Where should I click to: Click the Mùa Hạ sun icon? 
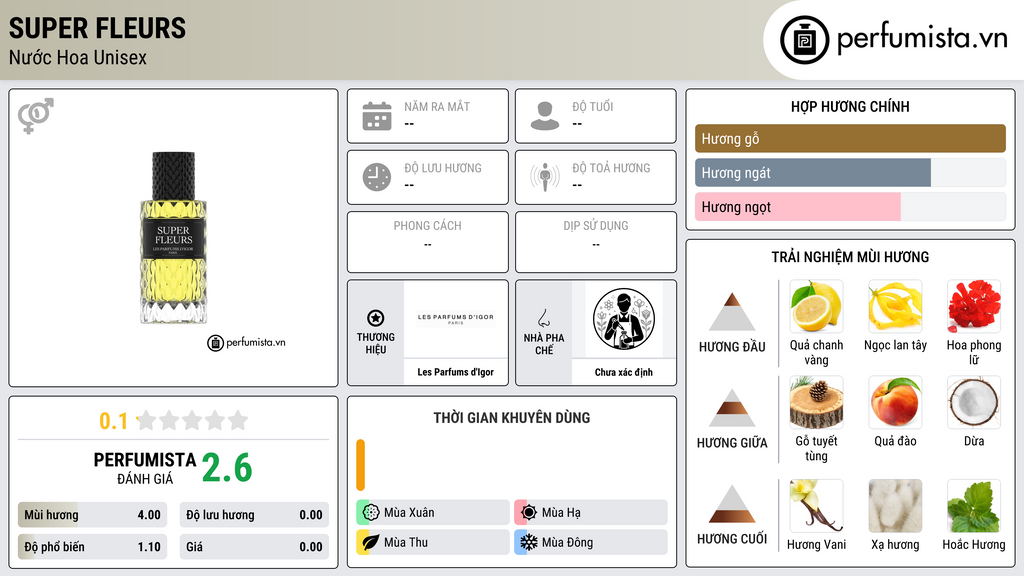tap(529, 513)
